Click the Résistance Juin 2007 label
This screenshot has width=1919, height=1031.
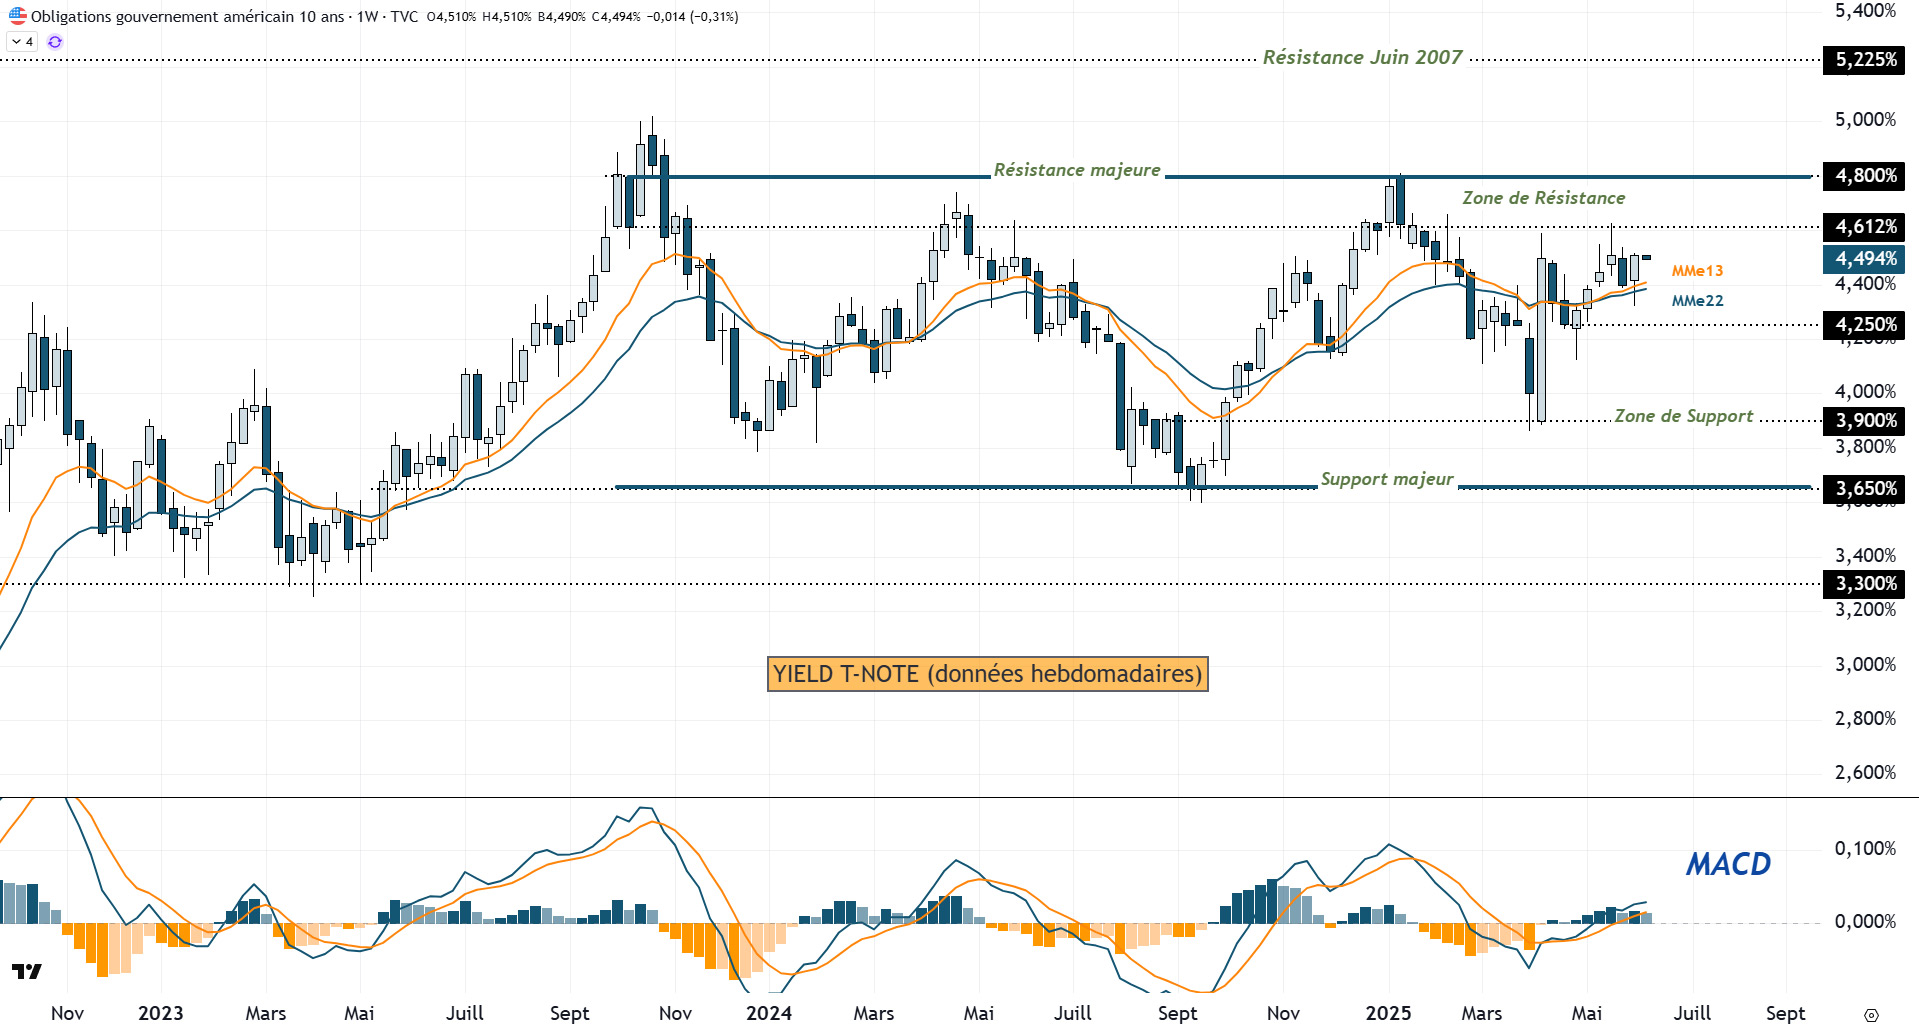click(1362, 58)
